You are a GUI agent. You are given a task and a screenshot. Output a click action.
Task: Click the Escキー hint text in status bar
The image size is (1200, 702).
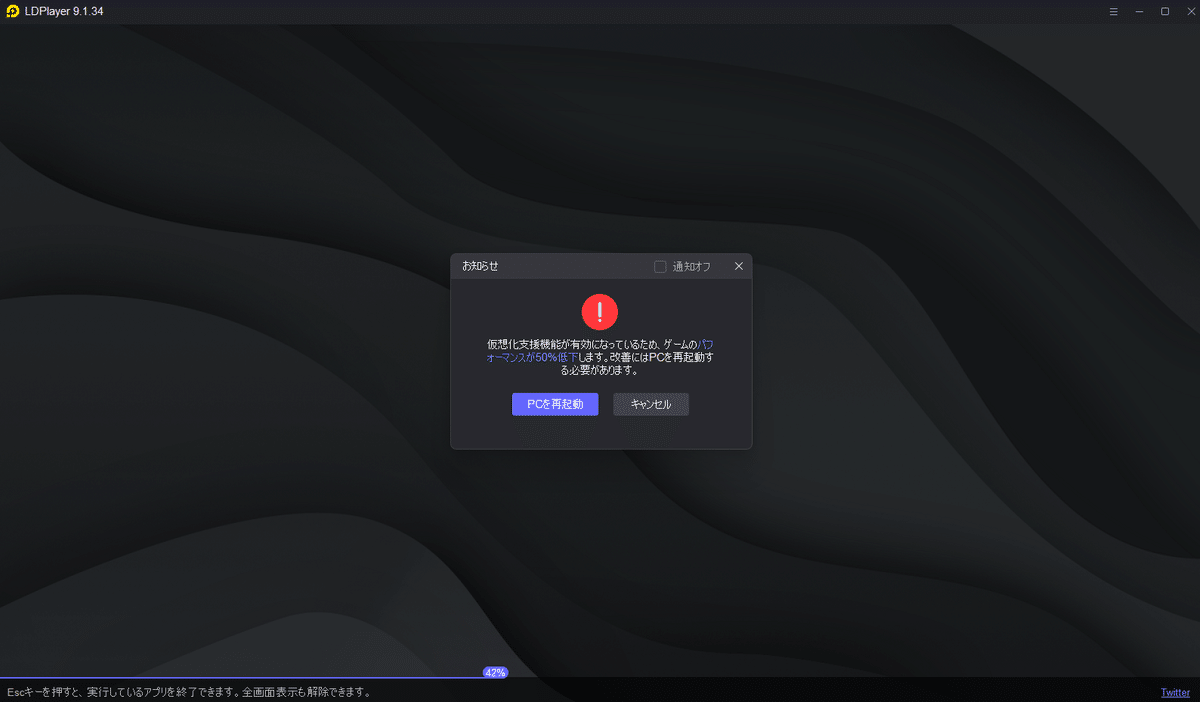click(189, 692)
